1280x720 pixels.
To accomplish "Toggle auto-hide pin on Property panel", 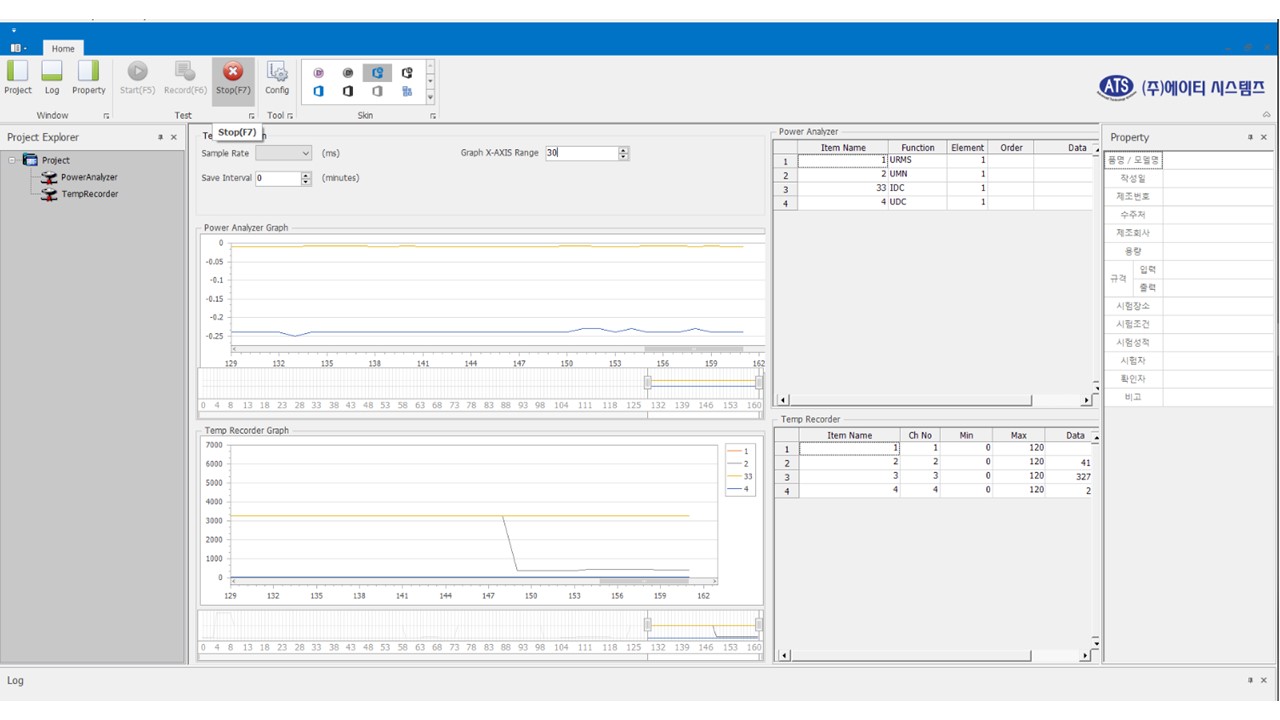I will 1251,137.
